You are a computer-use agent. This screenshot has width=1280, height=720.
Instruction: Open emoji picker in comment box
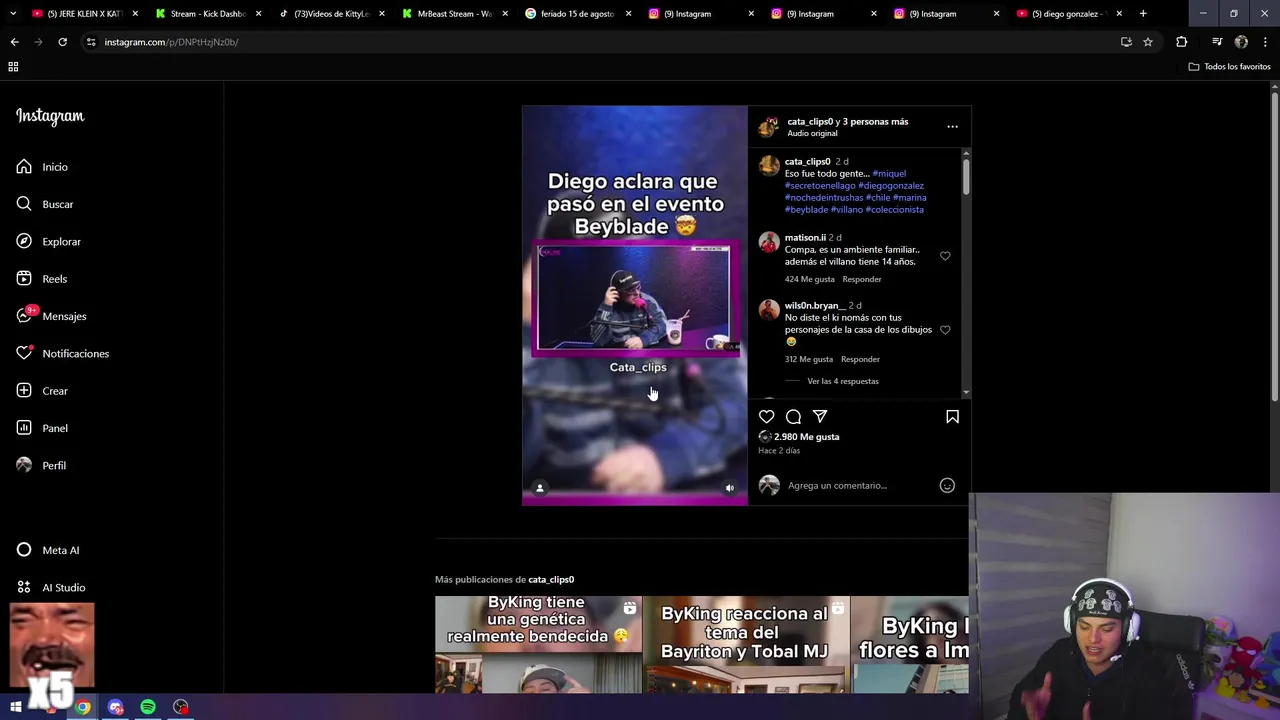click(947, 485)
